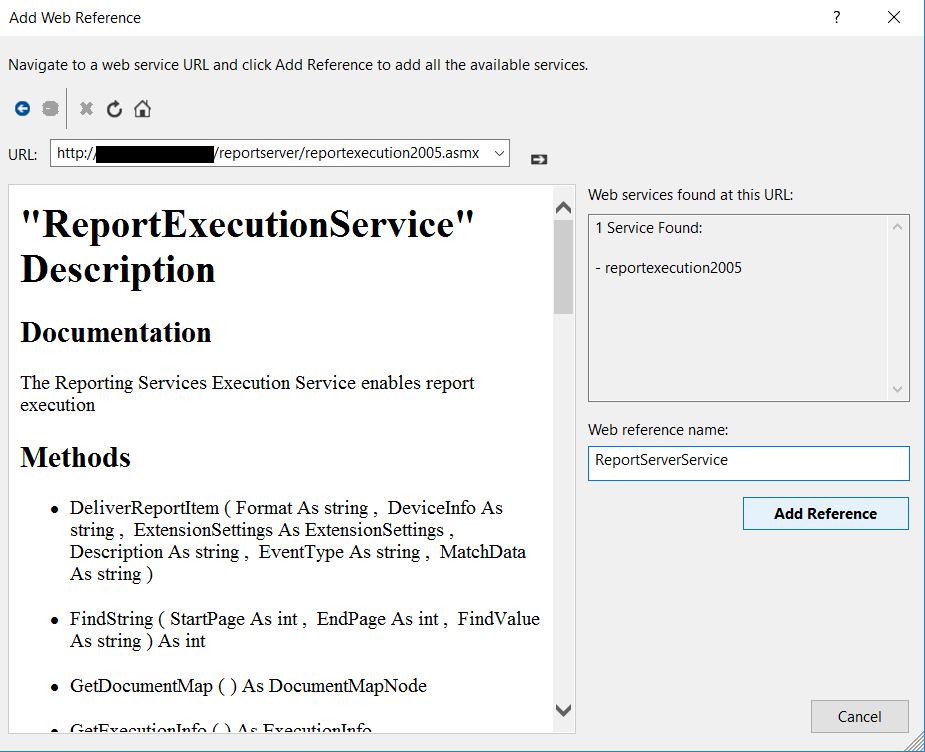Image resolution: width=925 pixels, height=752 pixels.
Task: Cancel the Add Web Reference dialog
Action: pyautogui.click(x=859, y=716)
